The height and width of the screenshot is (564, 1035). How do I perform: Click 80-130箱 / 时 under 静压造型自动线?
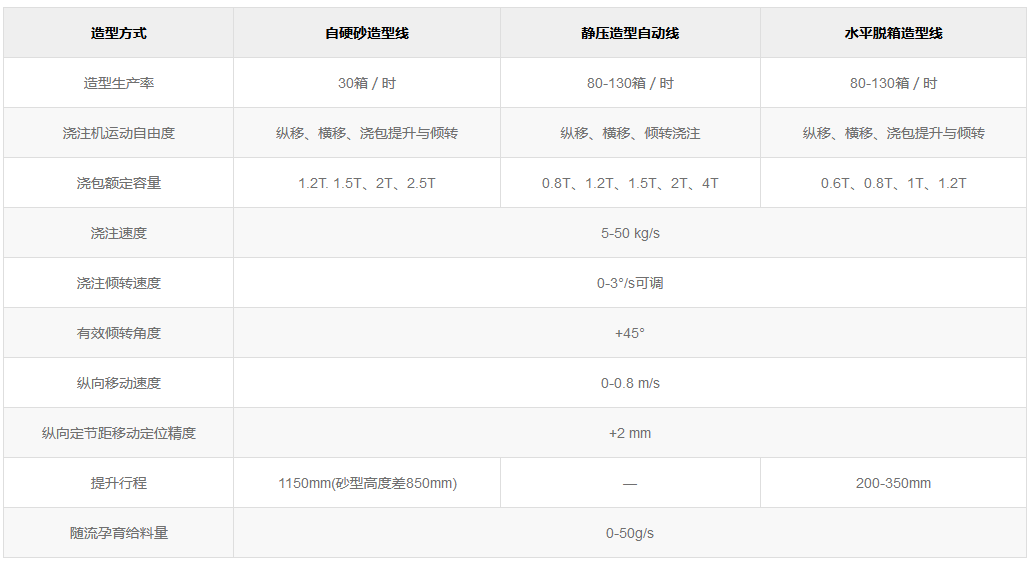630,83
